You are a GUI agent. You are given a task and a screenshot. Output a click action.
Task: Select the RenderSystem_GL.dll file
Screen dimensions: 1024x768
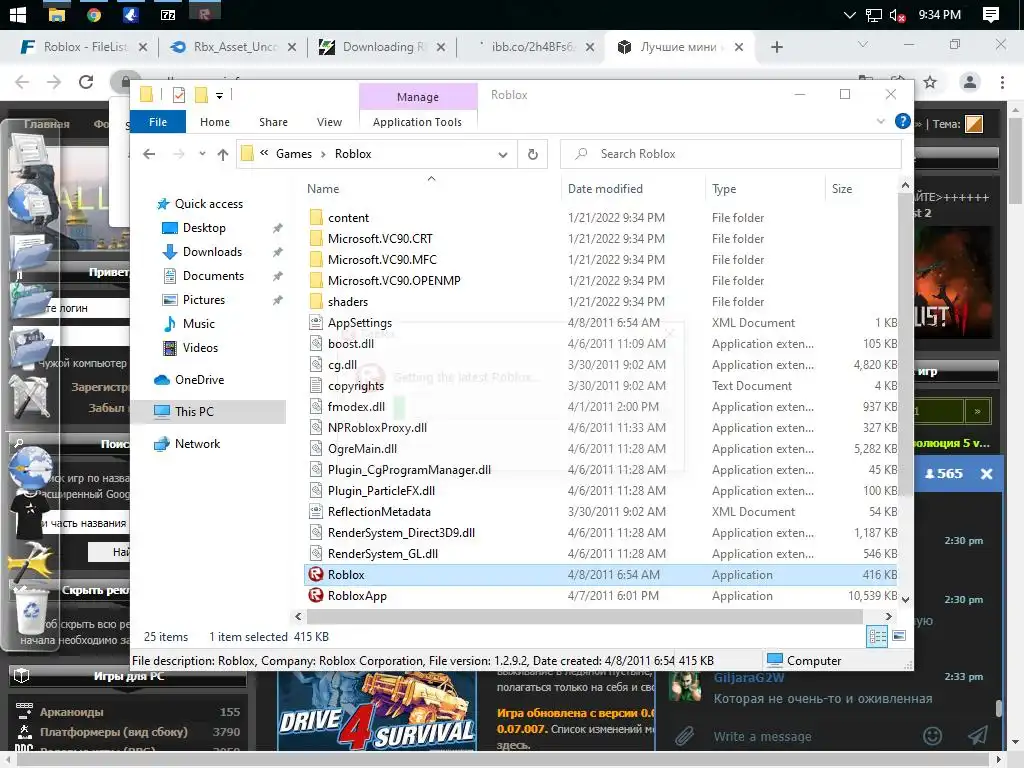click(383, 554)
